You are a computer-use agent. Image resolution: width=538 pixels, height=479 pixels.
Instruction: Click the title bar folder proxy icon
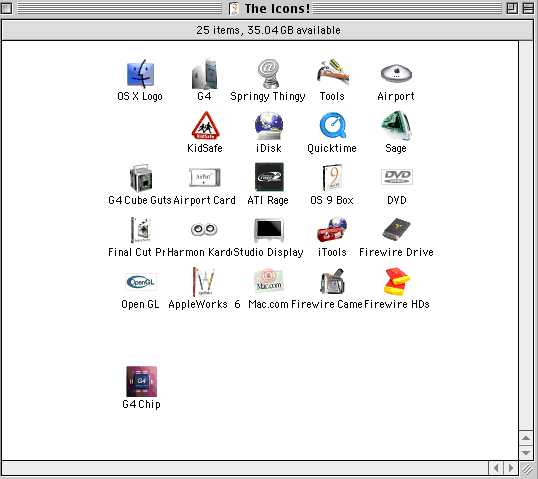[234, 8]
